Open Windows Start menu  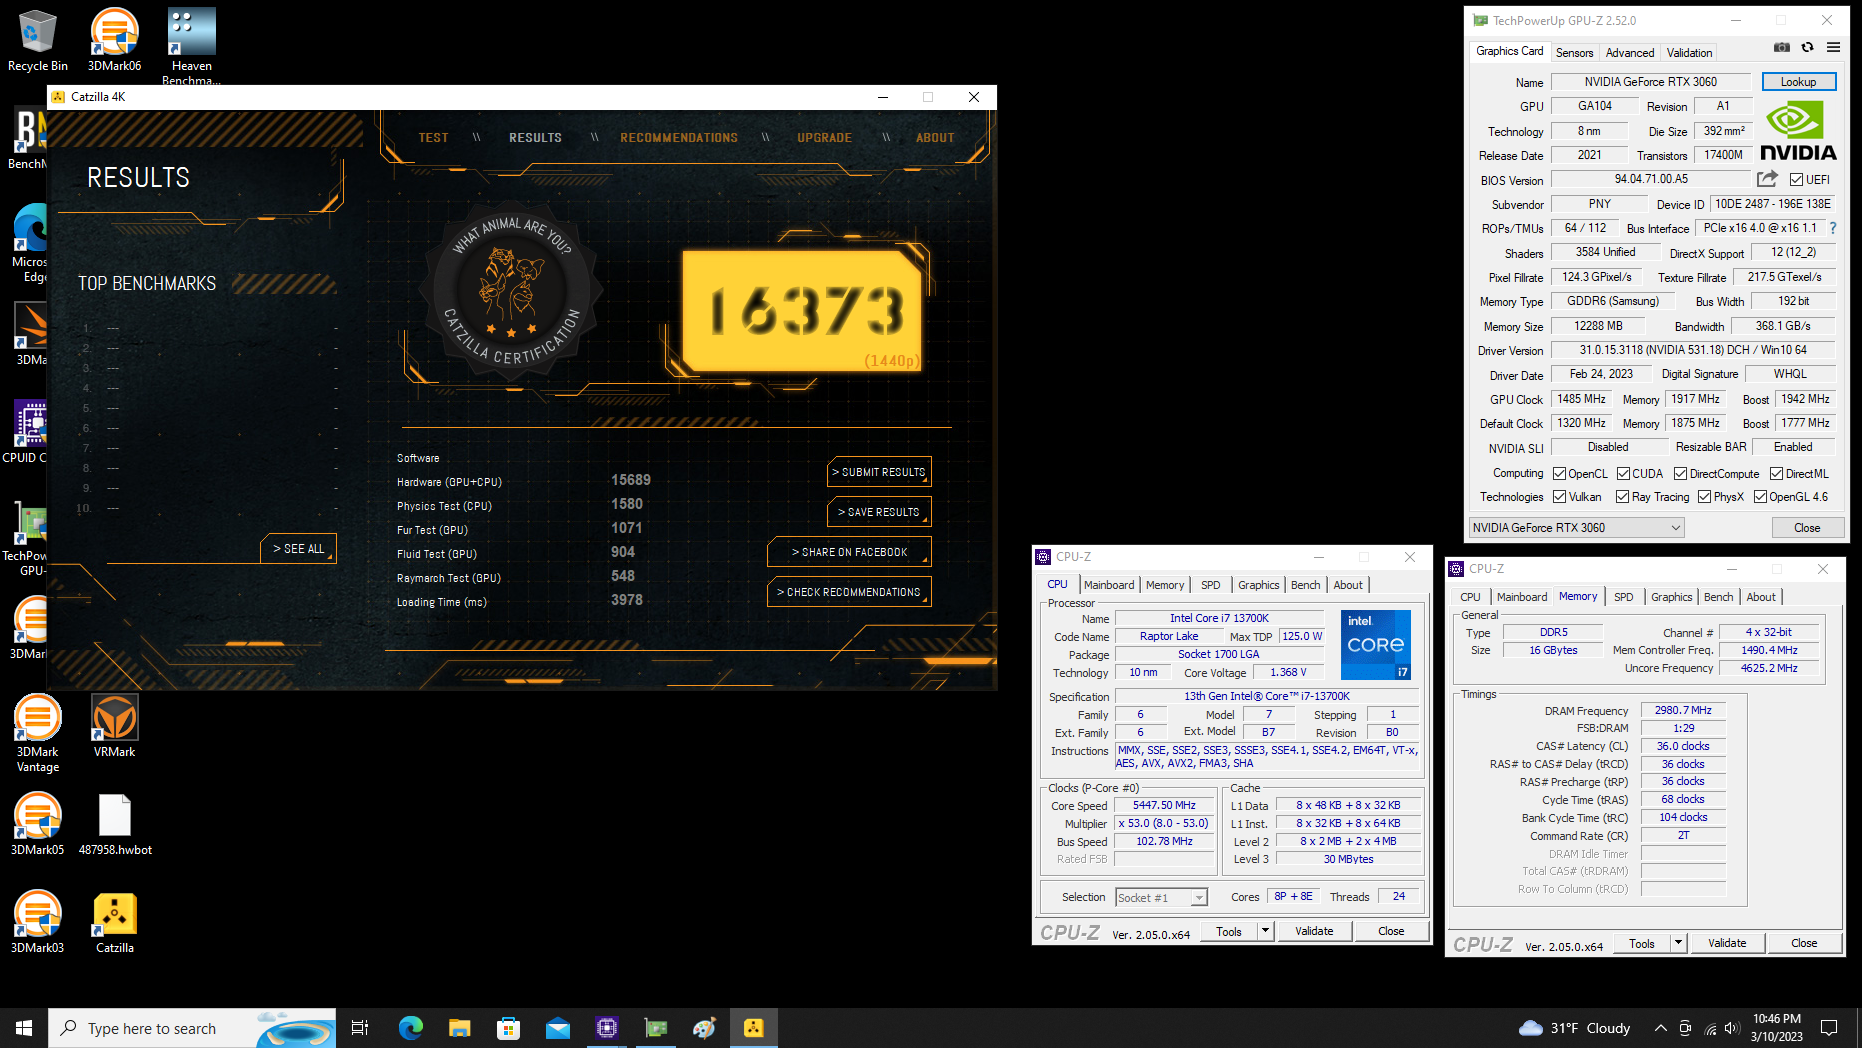click(x=24, y=1028)
